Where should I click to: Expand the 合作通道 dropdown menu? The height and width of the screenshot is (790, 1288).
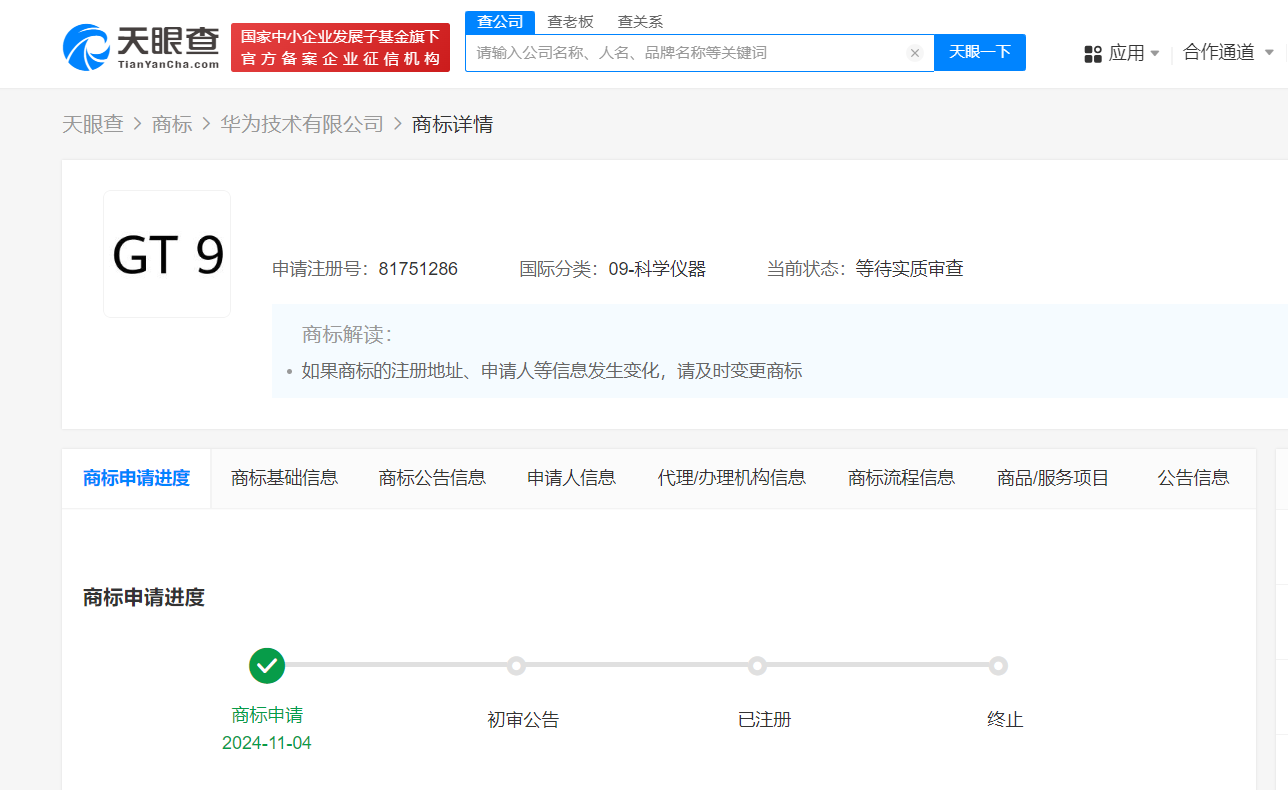(x=1228, y=52)
